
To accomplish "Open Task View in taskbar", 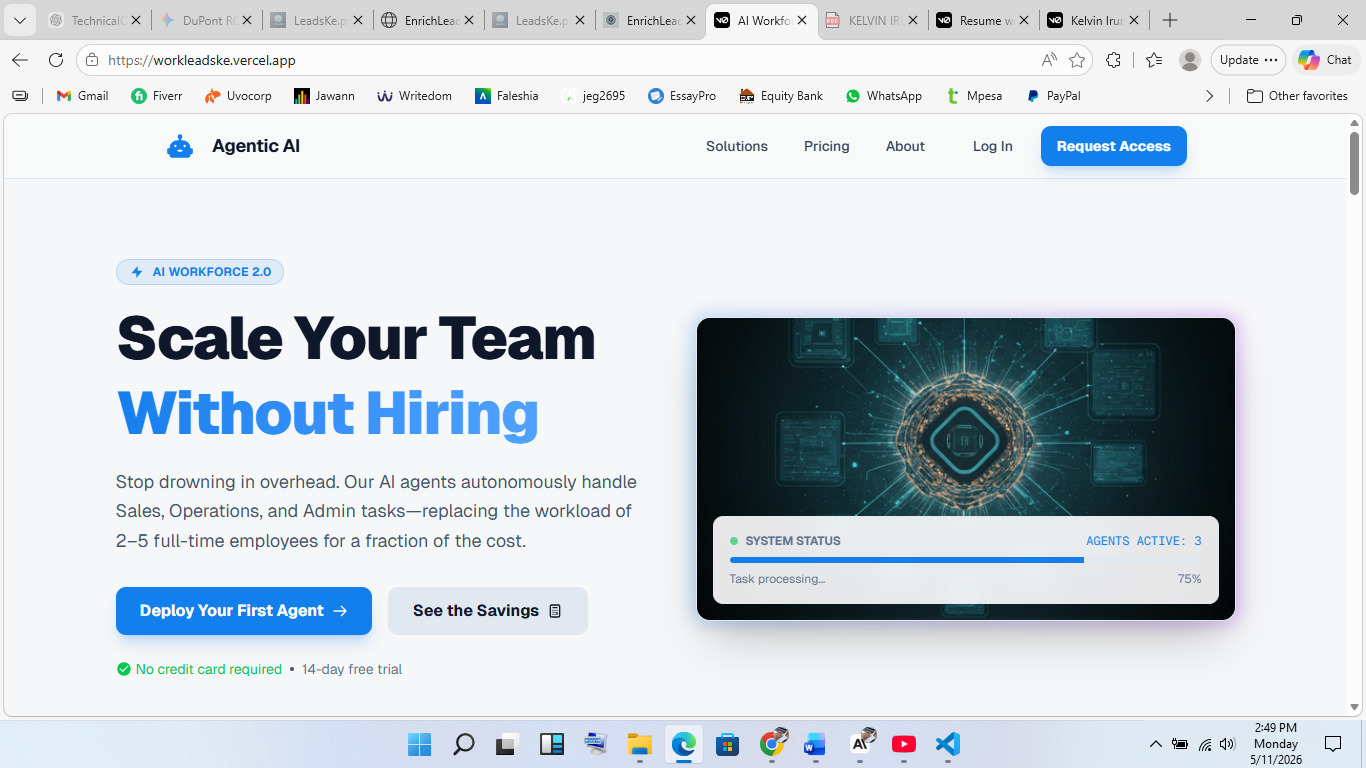I will (507, 744).
